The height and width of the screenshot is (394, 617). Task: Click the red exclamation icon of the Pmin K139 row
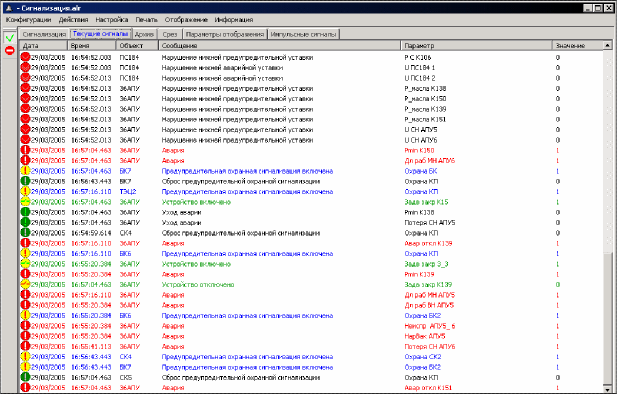pos(25,274)
